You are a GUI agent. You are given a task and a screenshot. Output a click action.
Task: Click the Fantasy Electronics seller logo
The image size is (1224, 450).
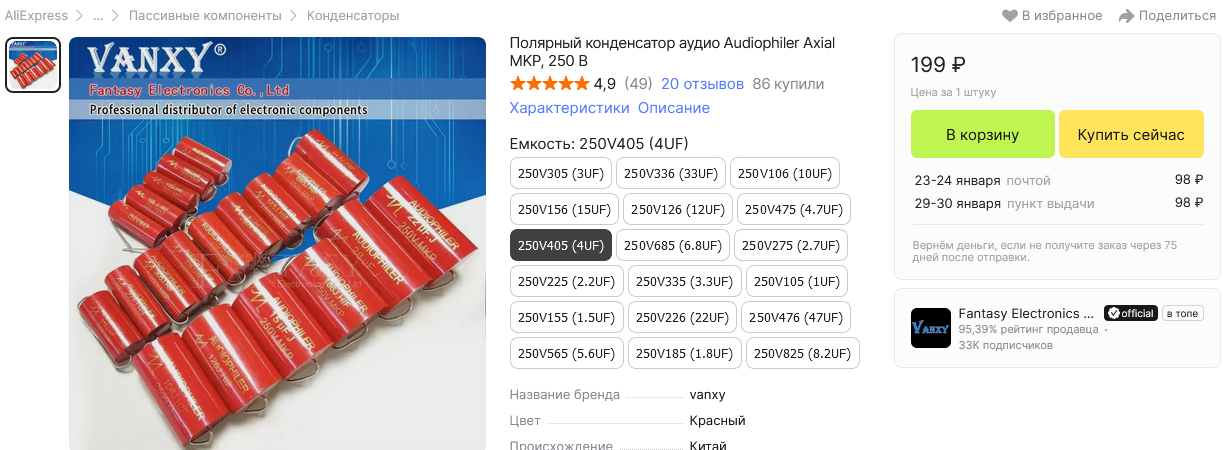pyautogui.click(x=930, y=328)
